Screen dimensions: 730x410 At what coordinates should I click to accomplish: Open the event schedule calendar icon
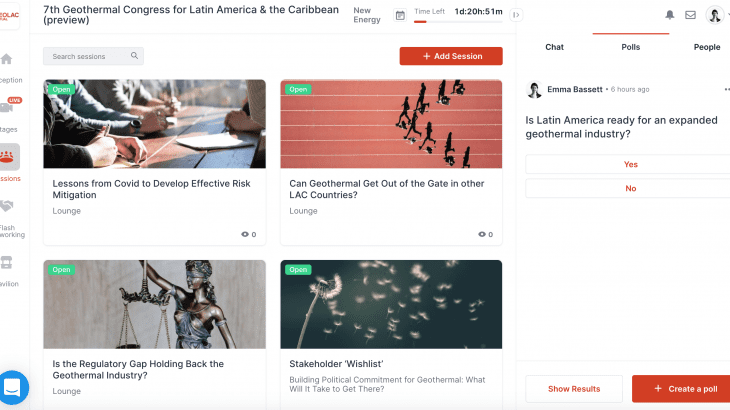click(400, 15)
